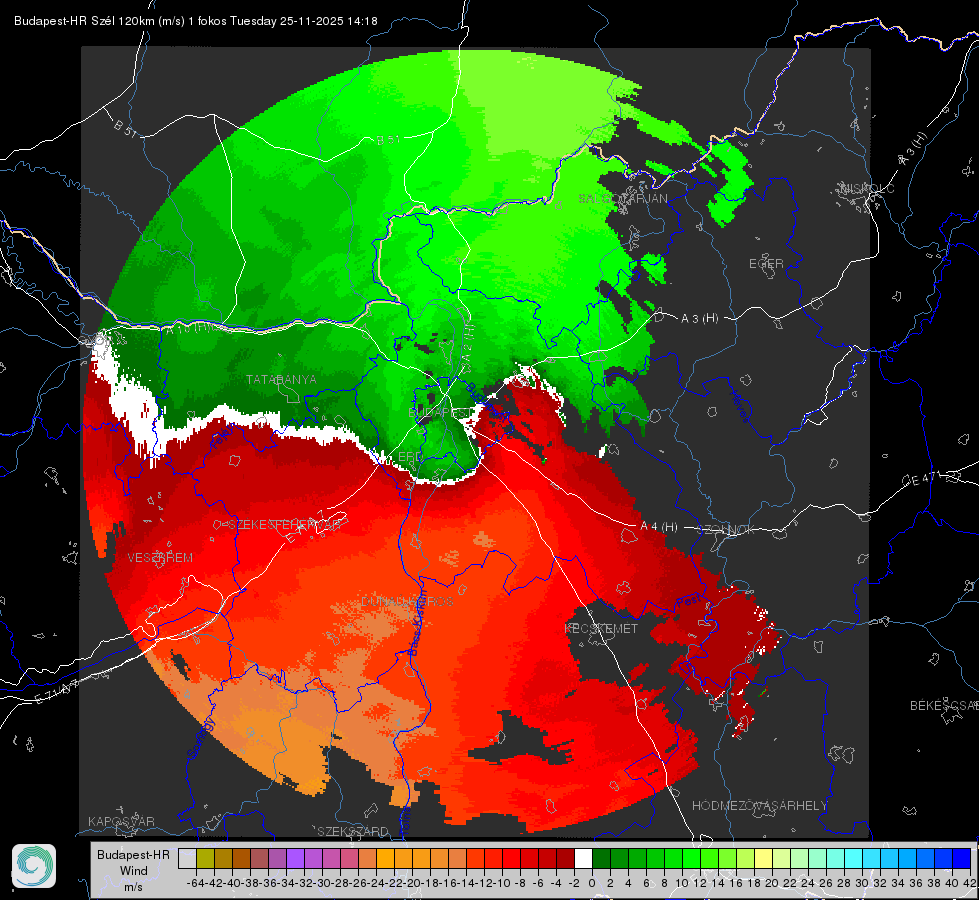
Task: Pick the bright purple swatch between -36 and -34
Action: click(295, 859)
